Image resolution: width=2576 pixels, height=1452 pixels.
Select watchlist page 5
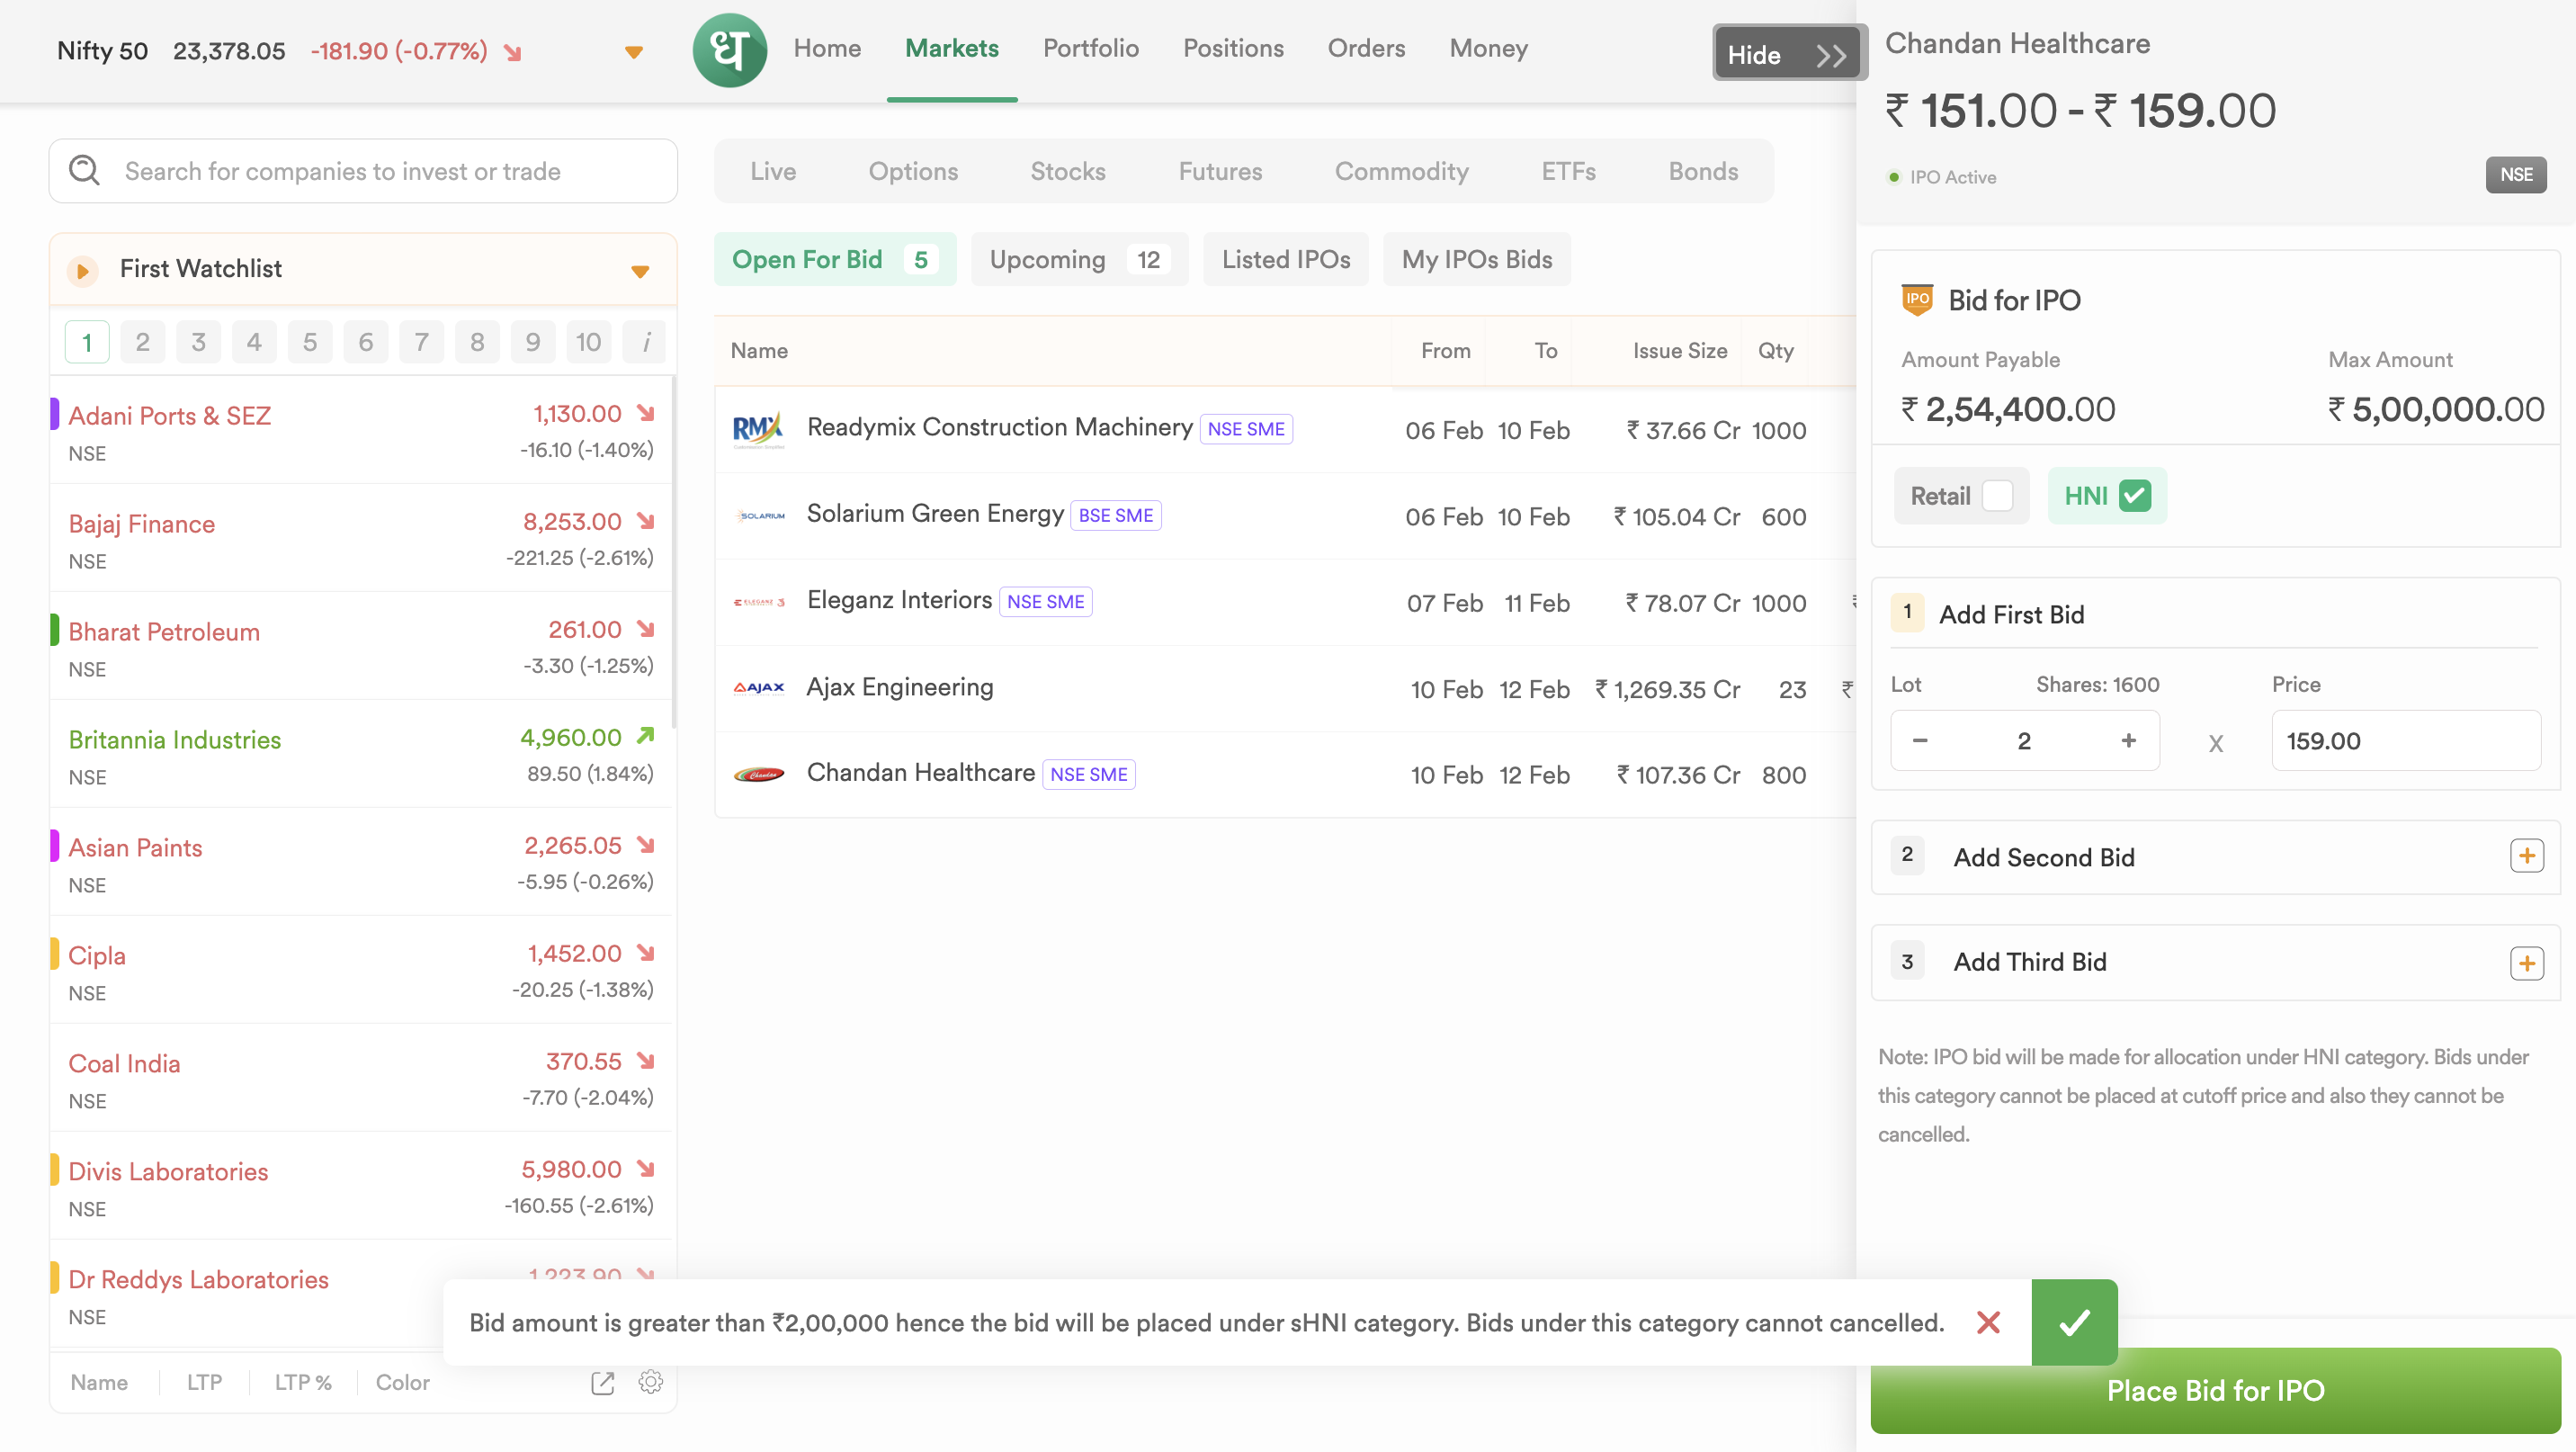[x=310, y=342]
